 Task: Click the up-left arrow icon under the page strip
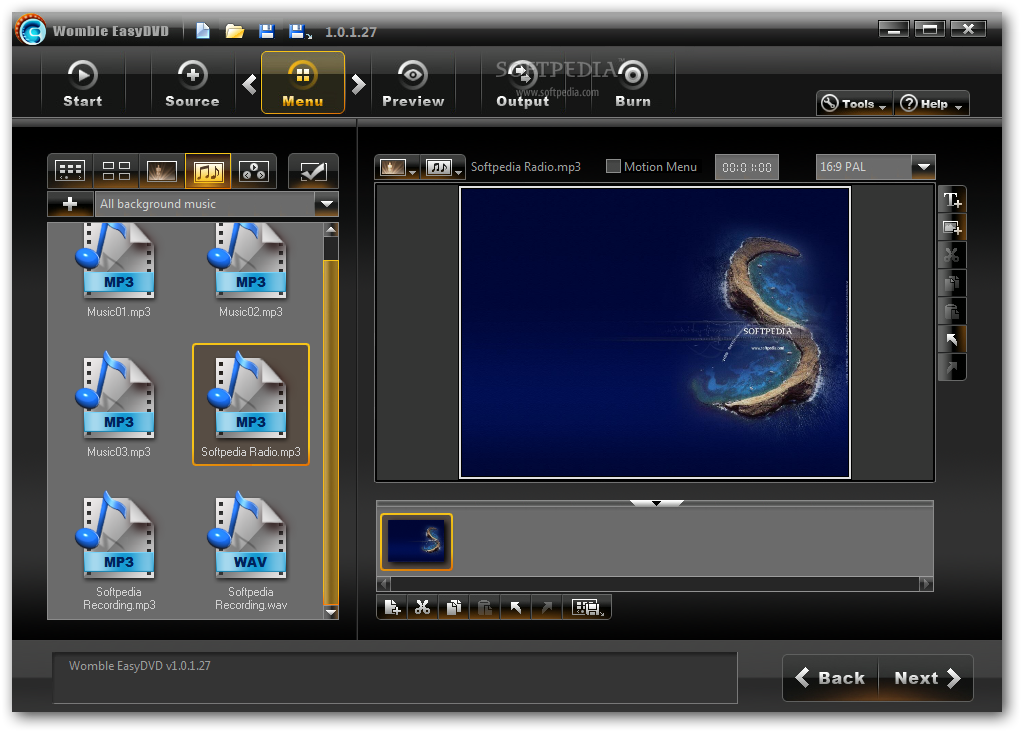pos(516,608)
